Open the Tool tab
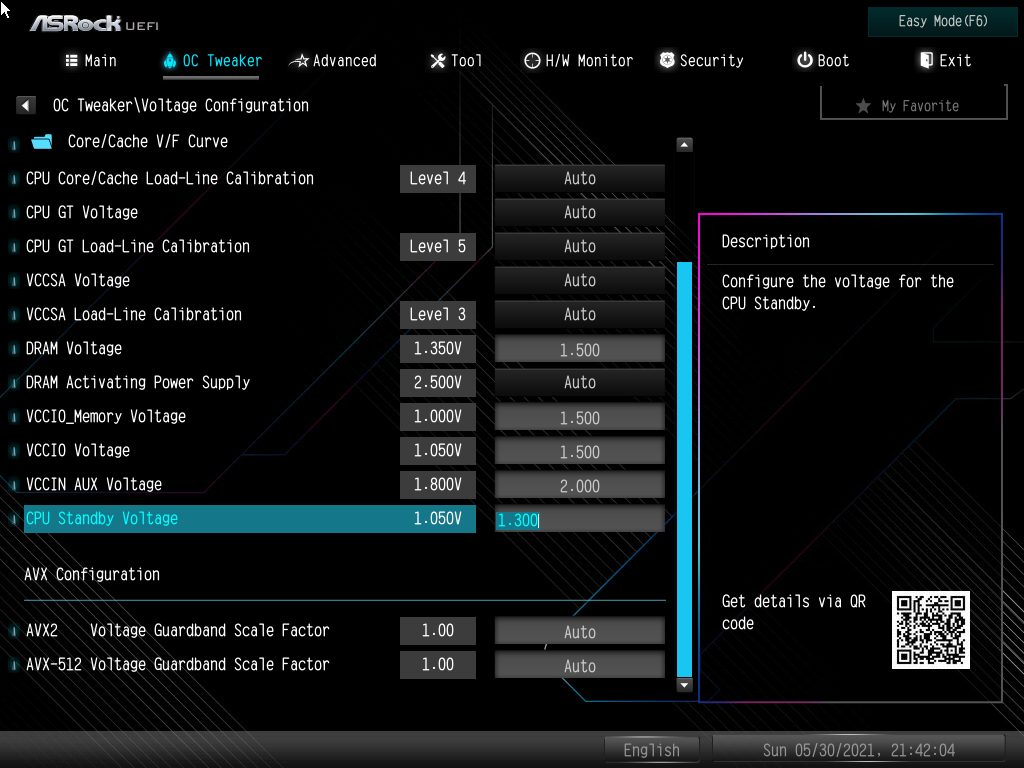This screenshot has width=1024, height=768. tap(456, 61)
